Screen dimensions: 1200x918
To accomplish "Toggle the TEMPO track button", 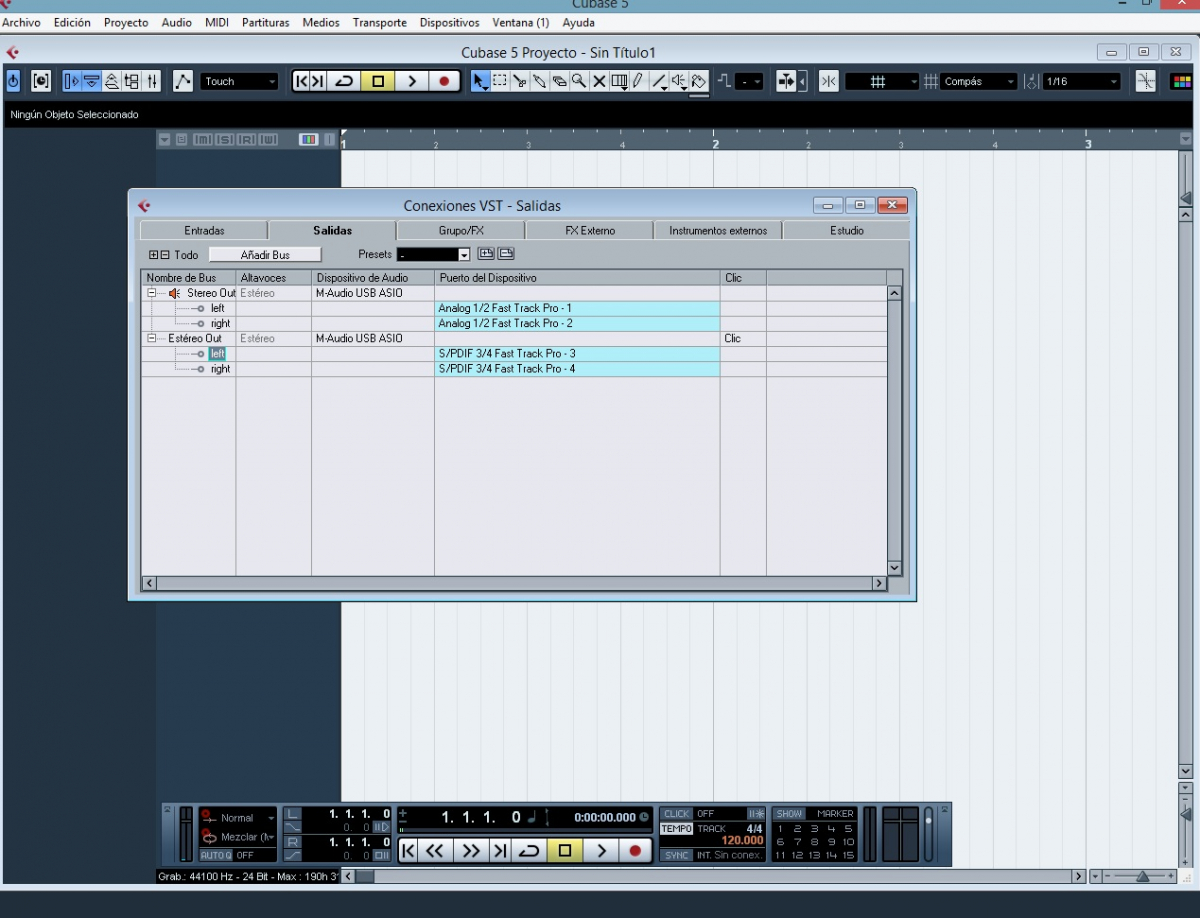I will (x=677, y=829).
